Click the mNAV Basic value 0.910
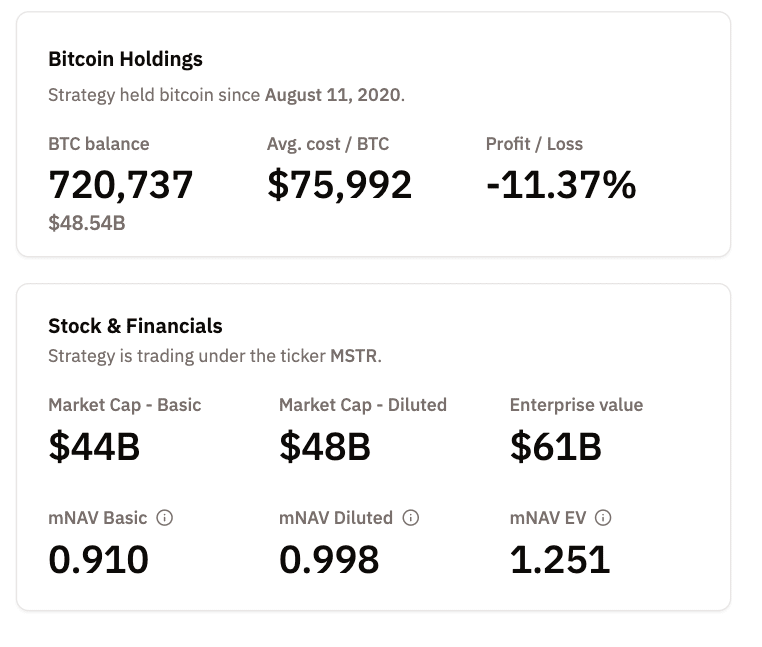The width and height of the screenshot is (762, 647). 98,559
